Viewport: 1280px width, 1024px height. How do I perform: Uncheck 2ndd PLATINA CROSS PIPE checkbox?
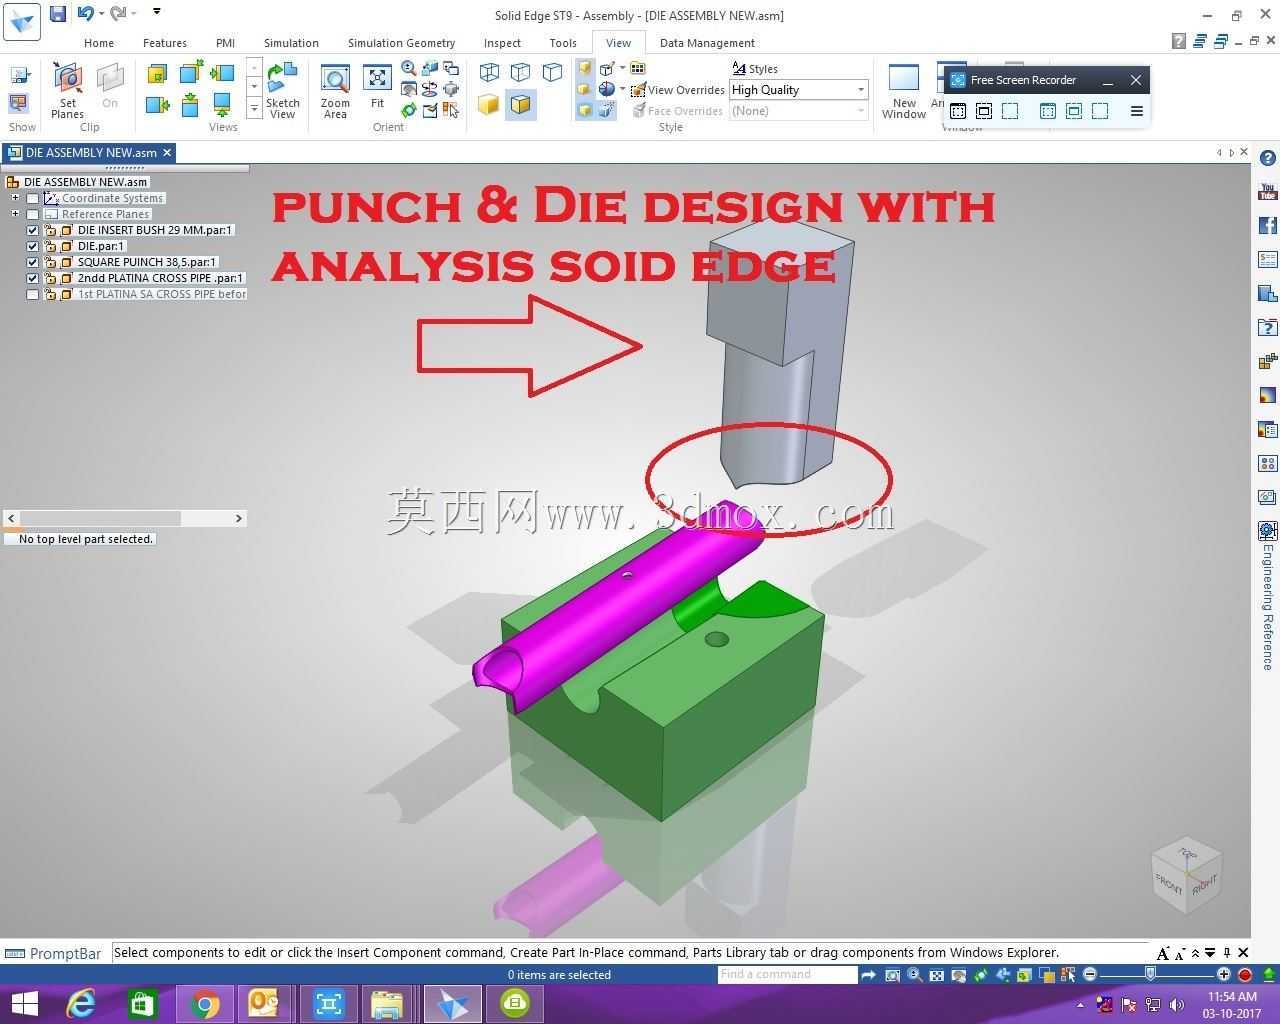click(33, 278)
